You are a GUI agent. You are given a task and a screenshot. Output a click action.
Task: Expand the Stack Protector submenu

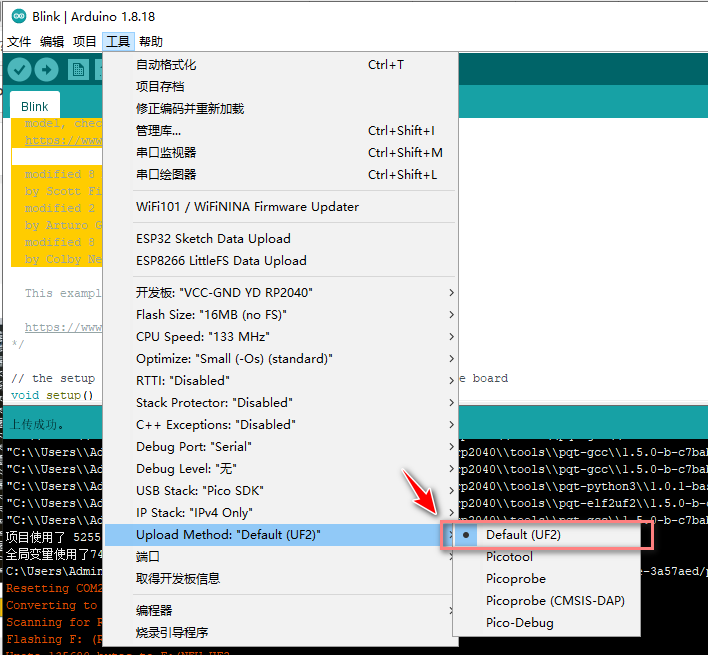(x=281, y=403)
